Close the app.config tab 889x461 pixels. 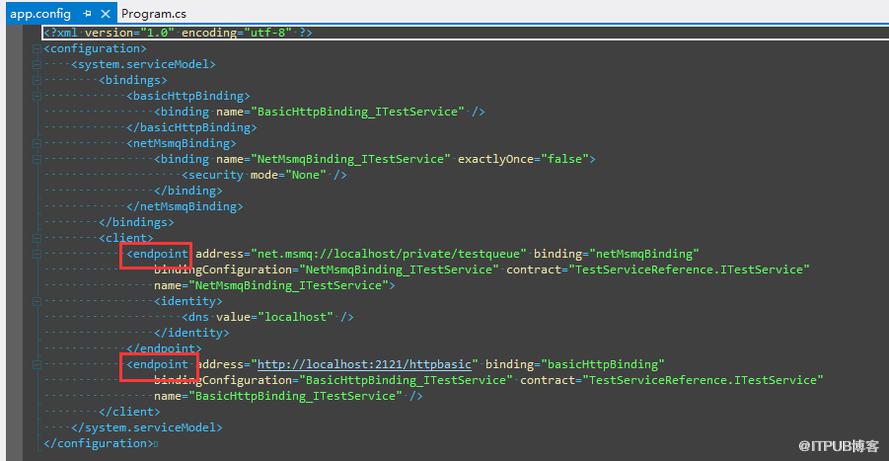105,13
